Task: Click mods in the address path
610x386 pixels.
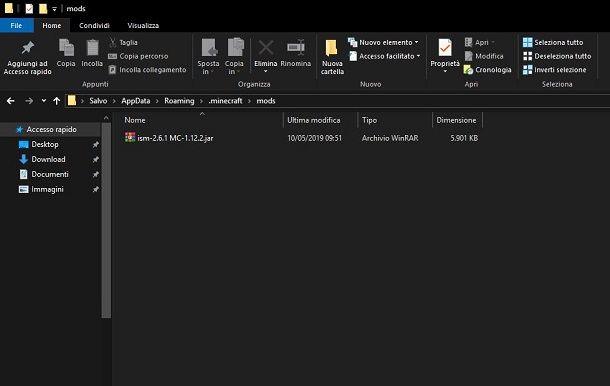Action: pyautogui.click(x=266, y=101)
